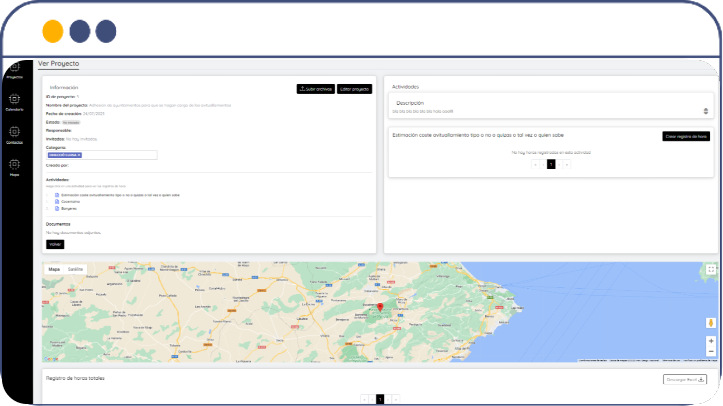Open Proyectos in the black sidebar

tap(15, 70)
